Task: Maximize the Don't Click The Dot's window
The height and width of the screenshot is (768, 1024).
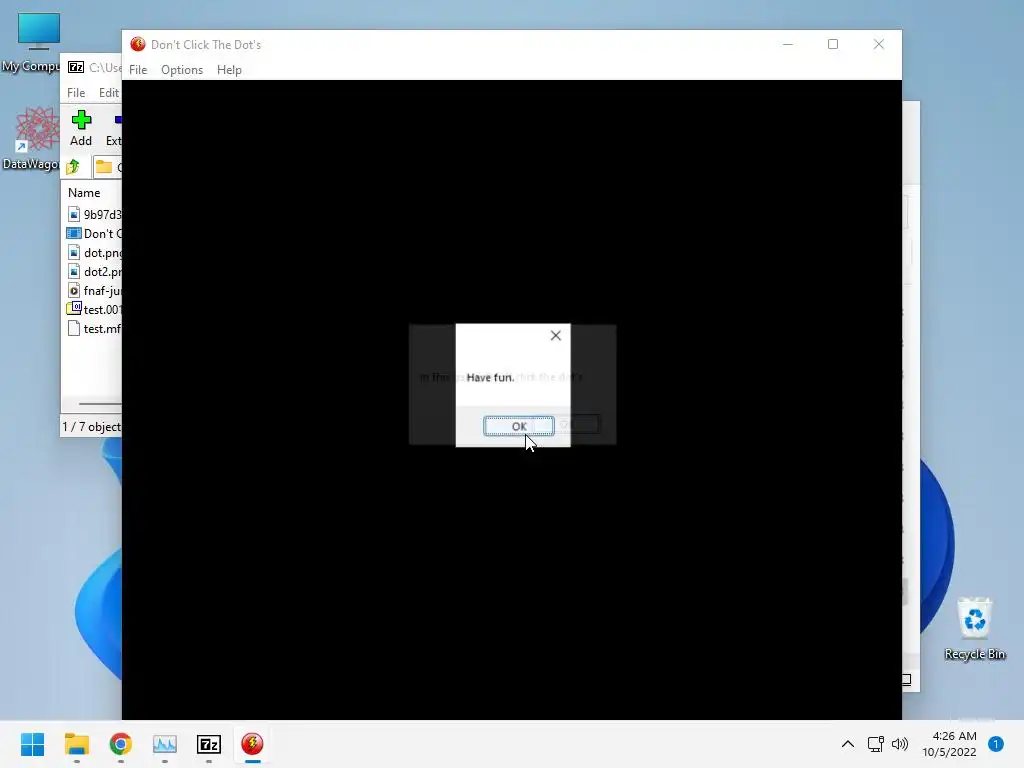Action: click(x=833, y=44)
